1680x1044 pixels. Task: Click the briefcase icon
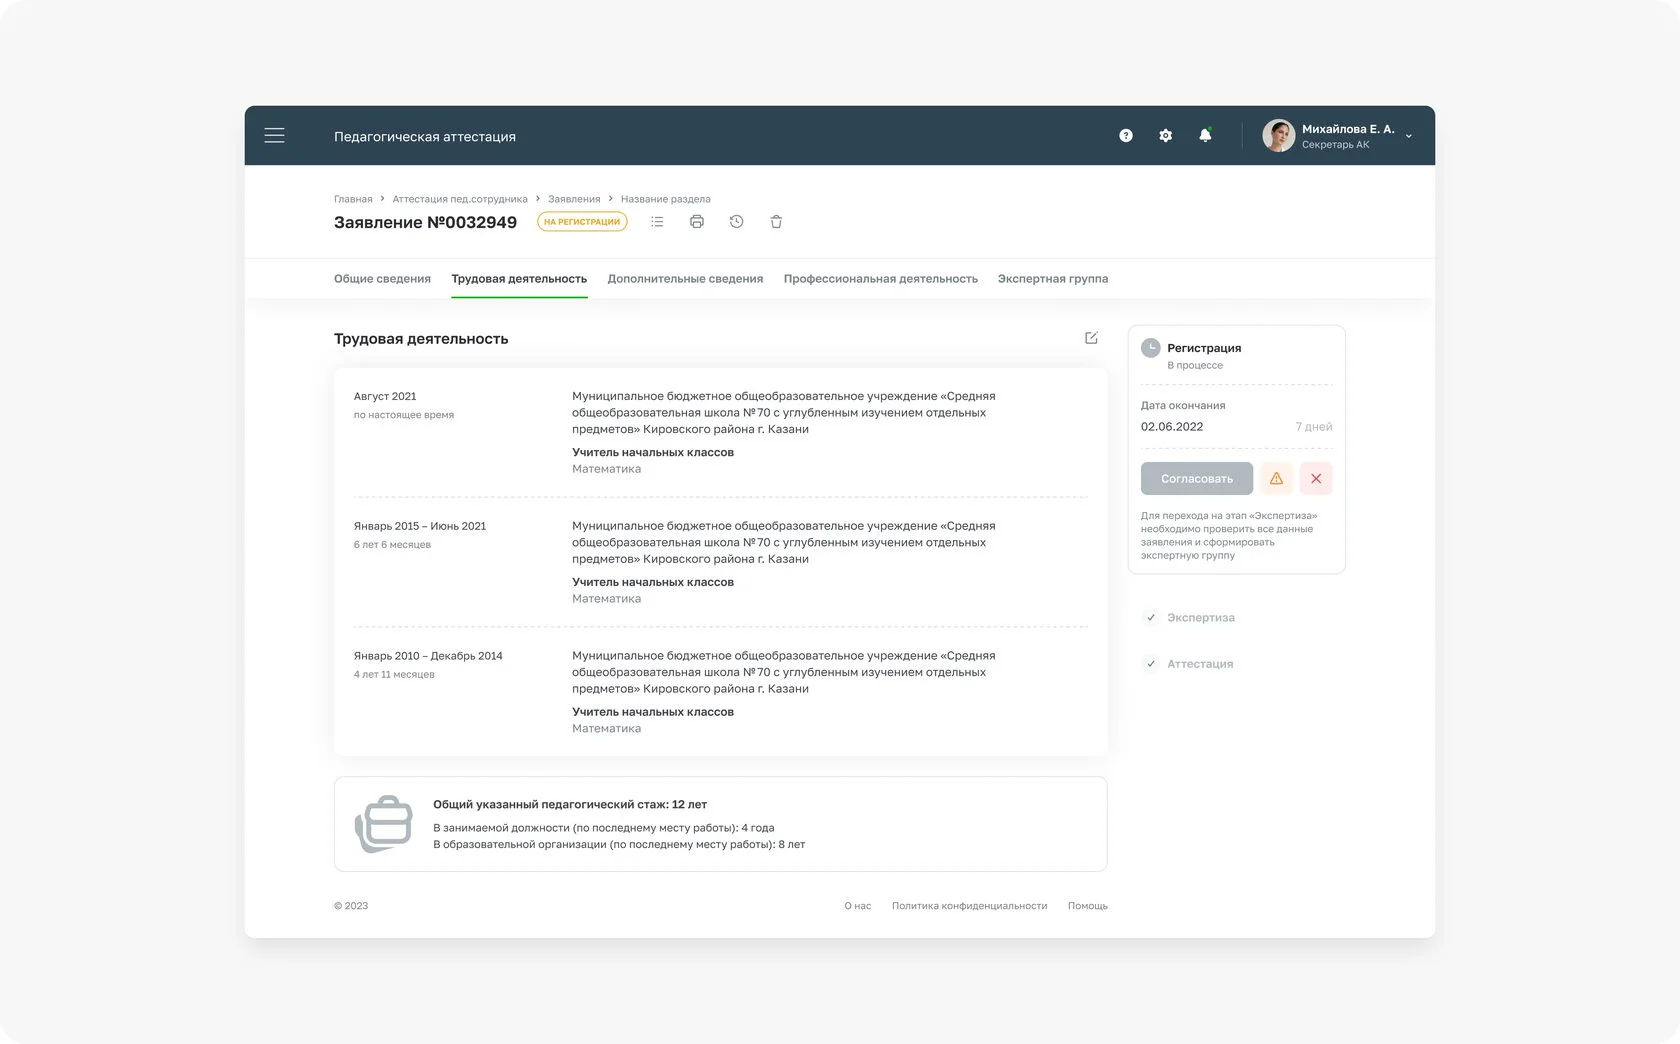383,824
